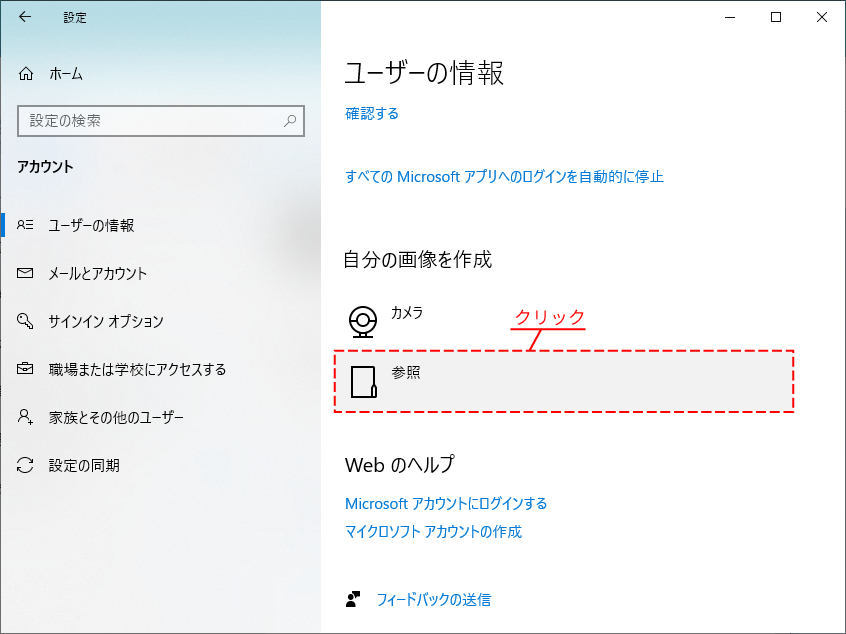The height and width of the screenshot is (634, 846).
Task: Click the Home icon in sidebar
Action: click(x=27, y=74)
